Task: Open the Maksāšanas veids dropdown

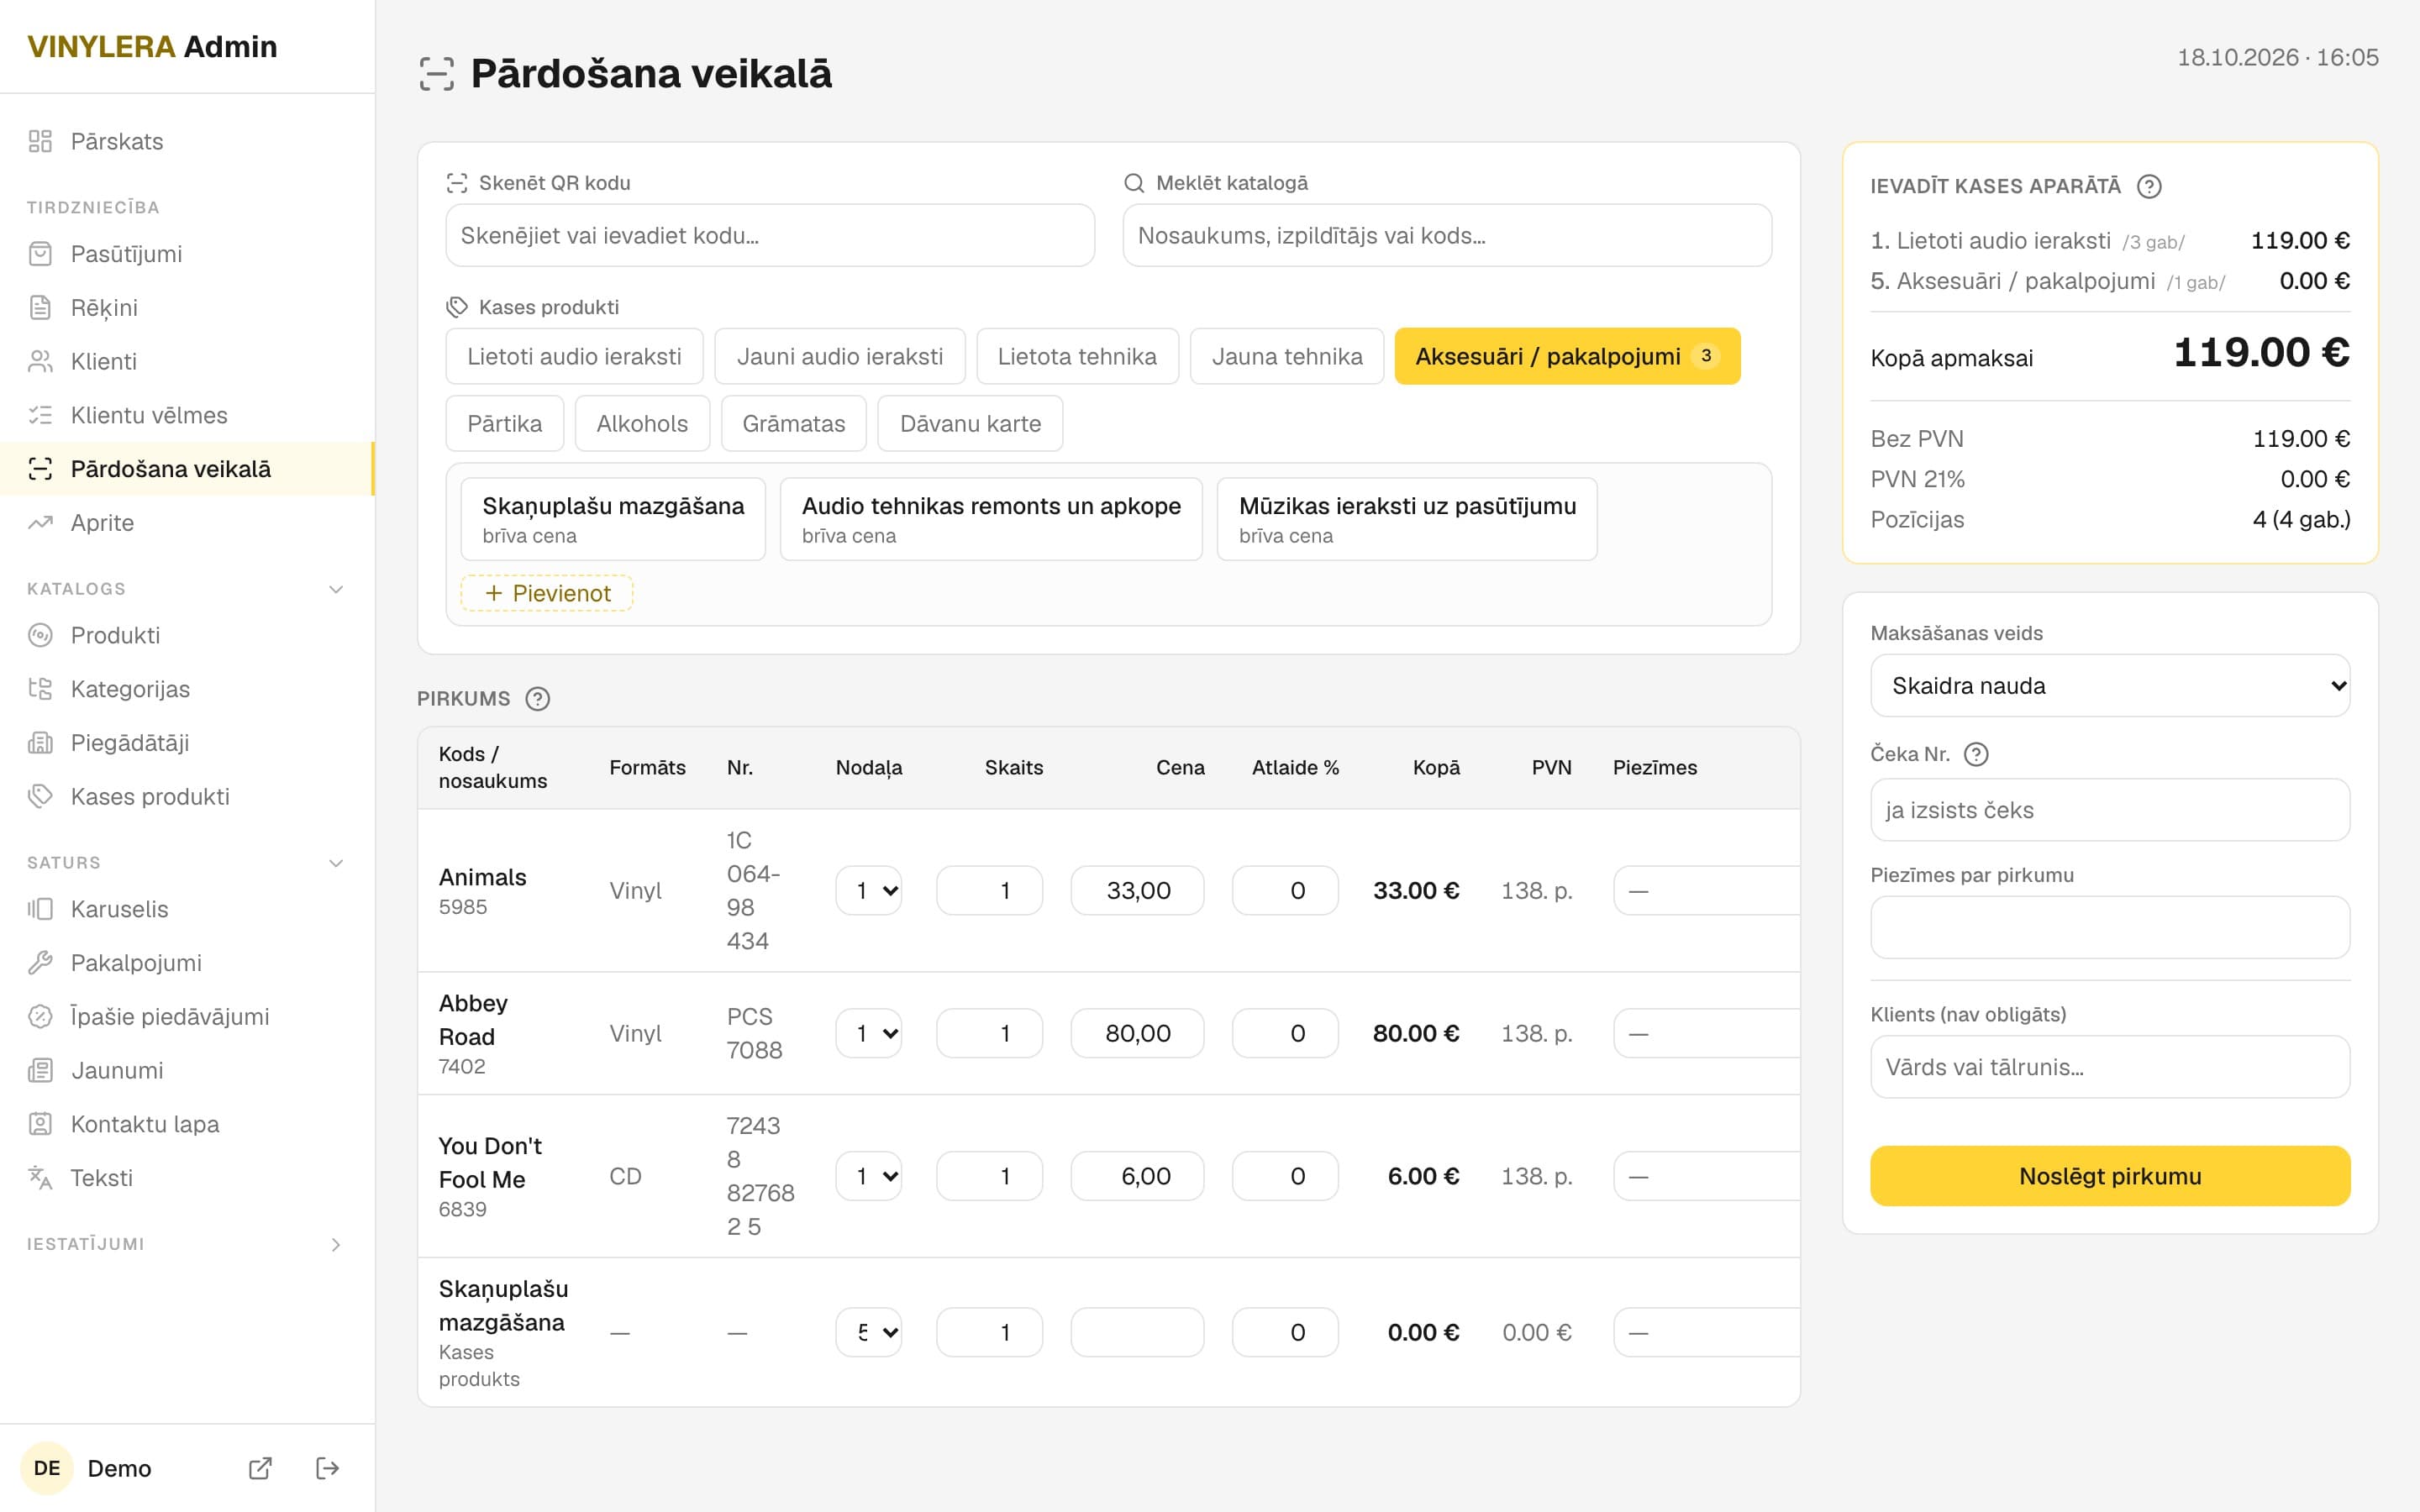Action: coord(2110,686)
